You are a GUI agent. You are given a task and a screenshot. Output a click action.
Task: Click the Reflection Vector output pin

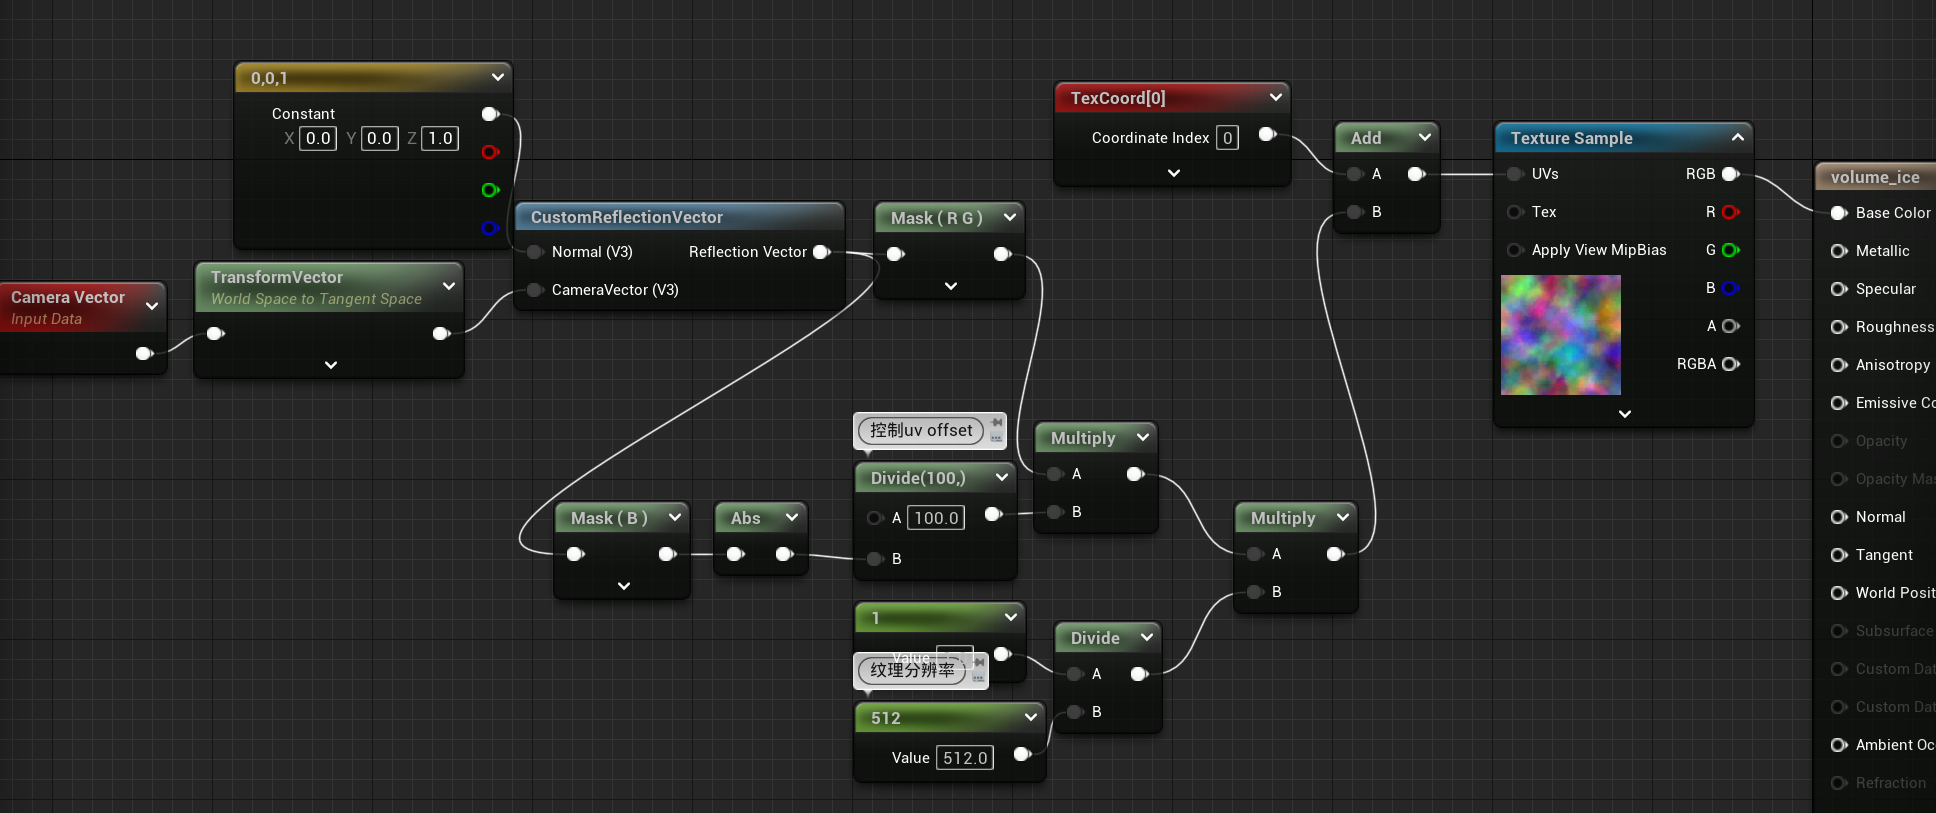[822, 252]
